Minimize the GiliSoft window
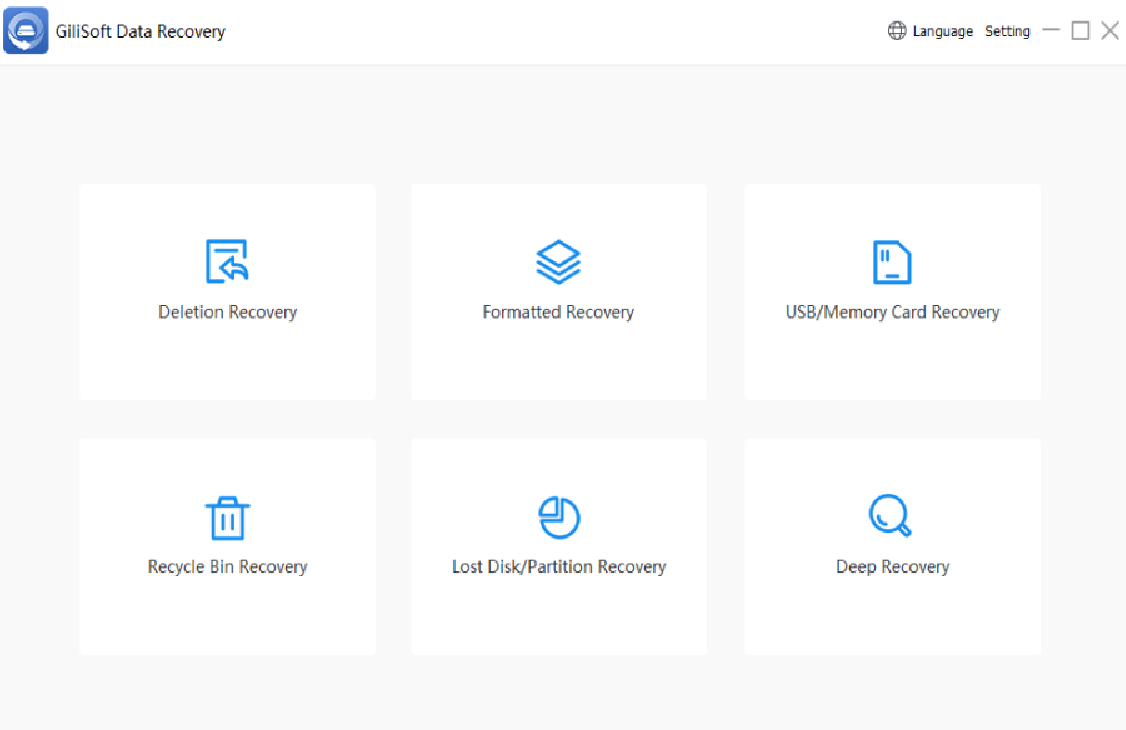1126x730 pixels. pyautogui.click(x=1051, y=30)
